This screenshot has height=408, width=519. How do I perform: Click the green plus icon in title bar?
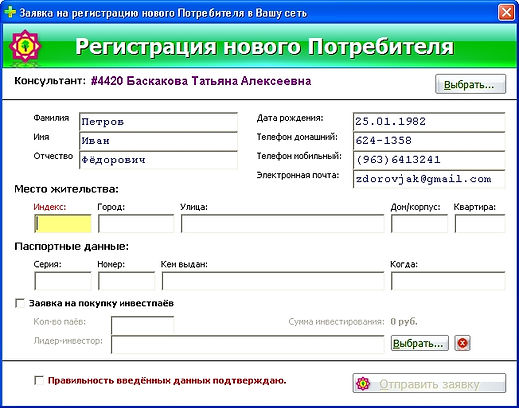(x=10, y=12)
